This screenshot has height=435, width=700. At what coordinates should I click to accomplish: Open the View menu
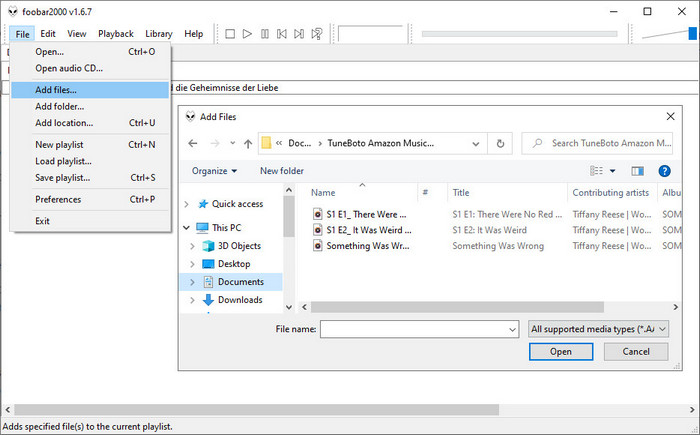point(77,34)
